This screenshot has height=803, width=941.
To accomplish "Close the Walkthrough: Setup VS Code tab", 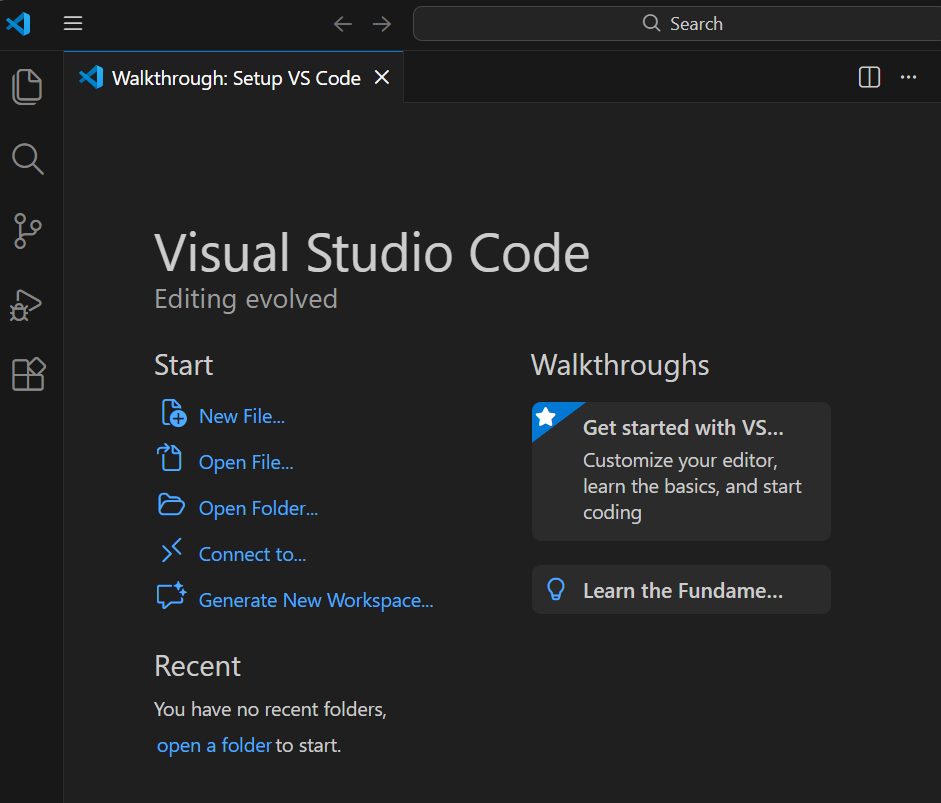I will (381, 78).
